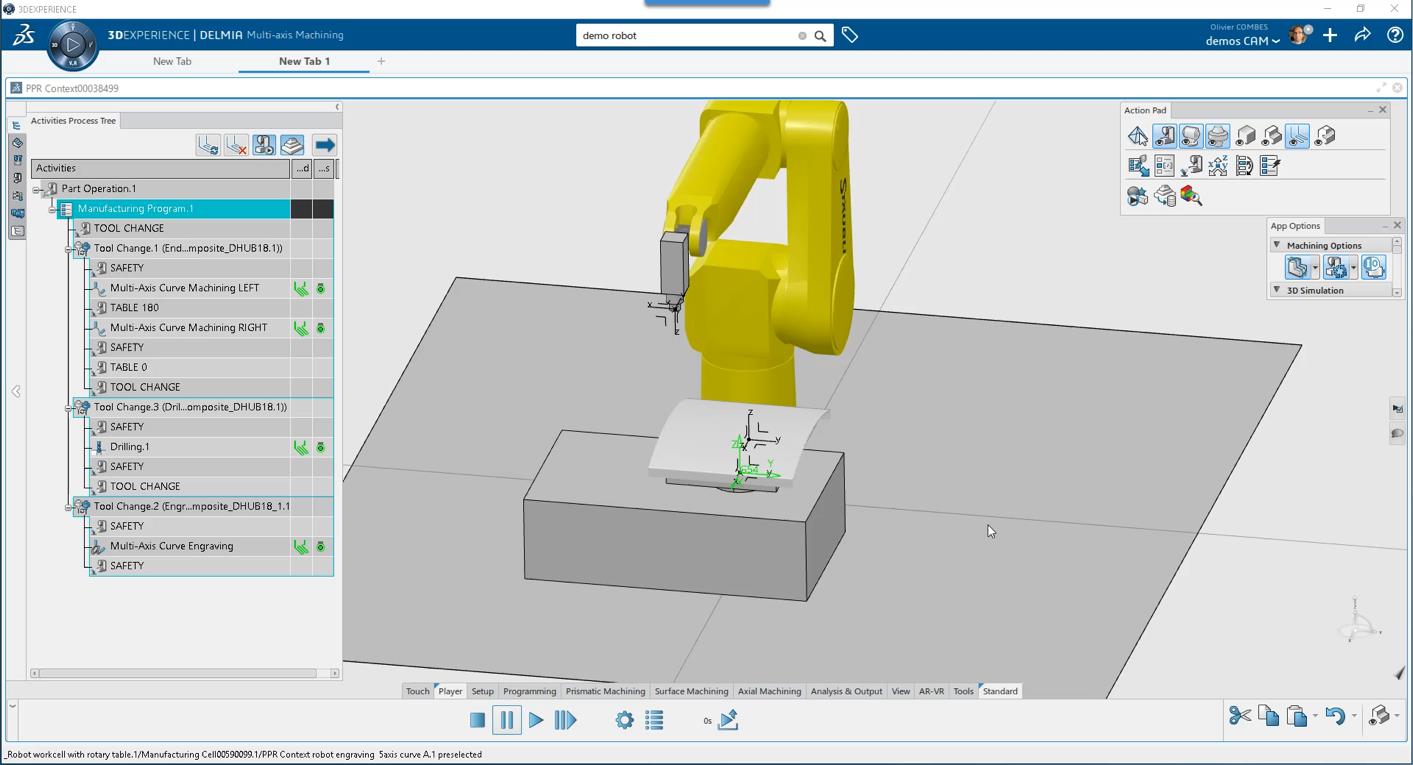Open the compass play button logo
The width and height of the screenshot is (1413, 765).
pyautogui.click(x=73, y=45)
